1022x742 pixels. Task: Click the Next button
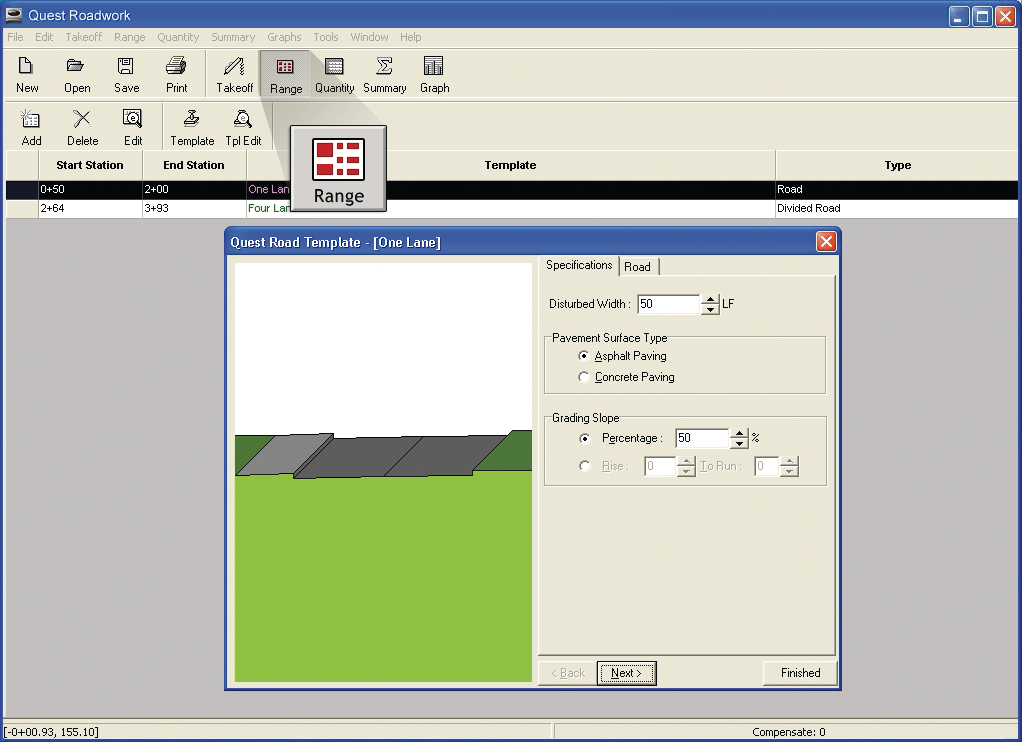(626, 673)
